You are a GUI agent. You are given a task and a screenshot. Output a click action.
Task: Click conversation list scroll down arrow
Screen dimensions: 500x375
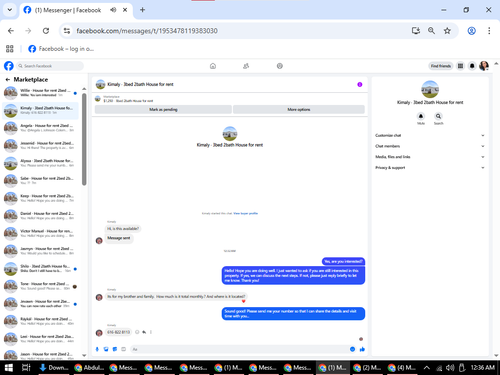[x=84, y=355]
